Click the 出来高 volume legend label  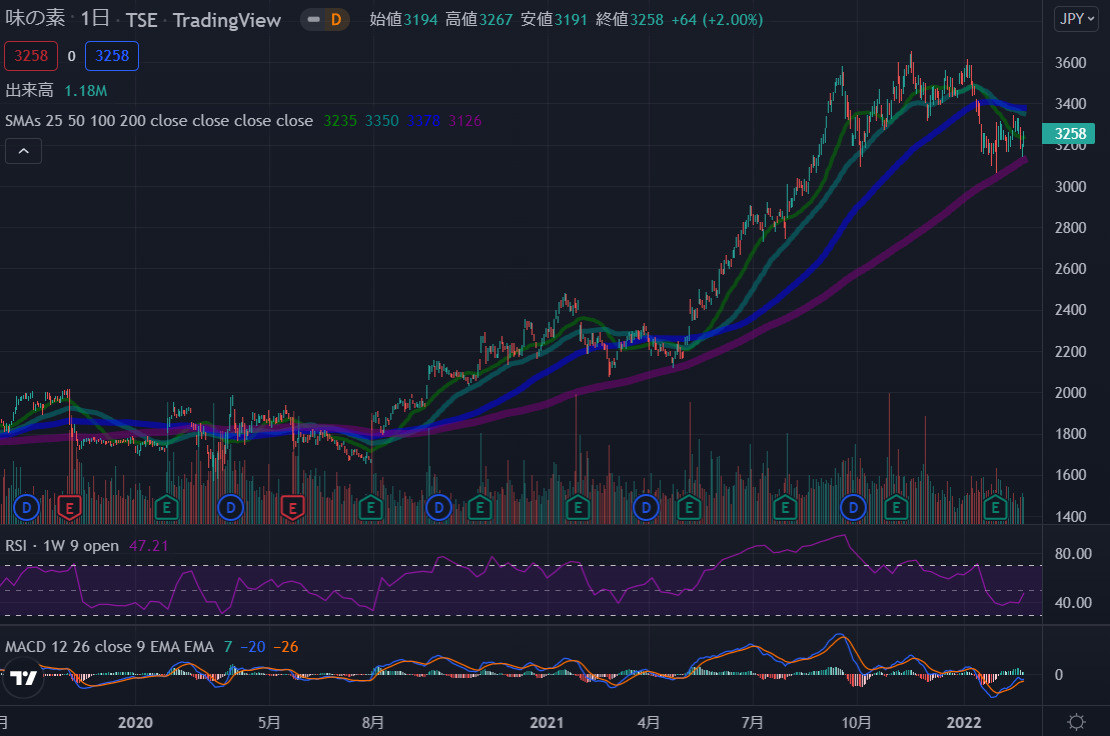(x=29, y=91)
